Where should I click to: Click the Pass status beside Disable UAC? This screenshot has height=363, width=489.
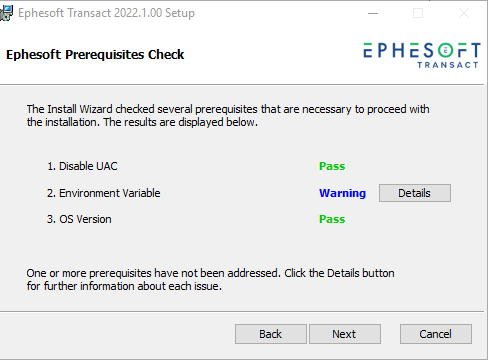[332, 166]
